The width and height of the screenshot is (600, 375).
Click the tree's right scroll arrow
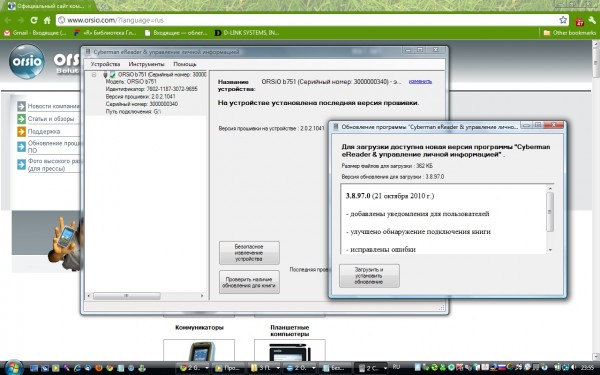tap(202, 296)
